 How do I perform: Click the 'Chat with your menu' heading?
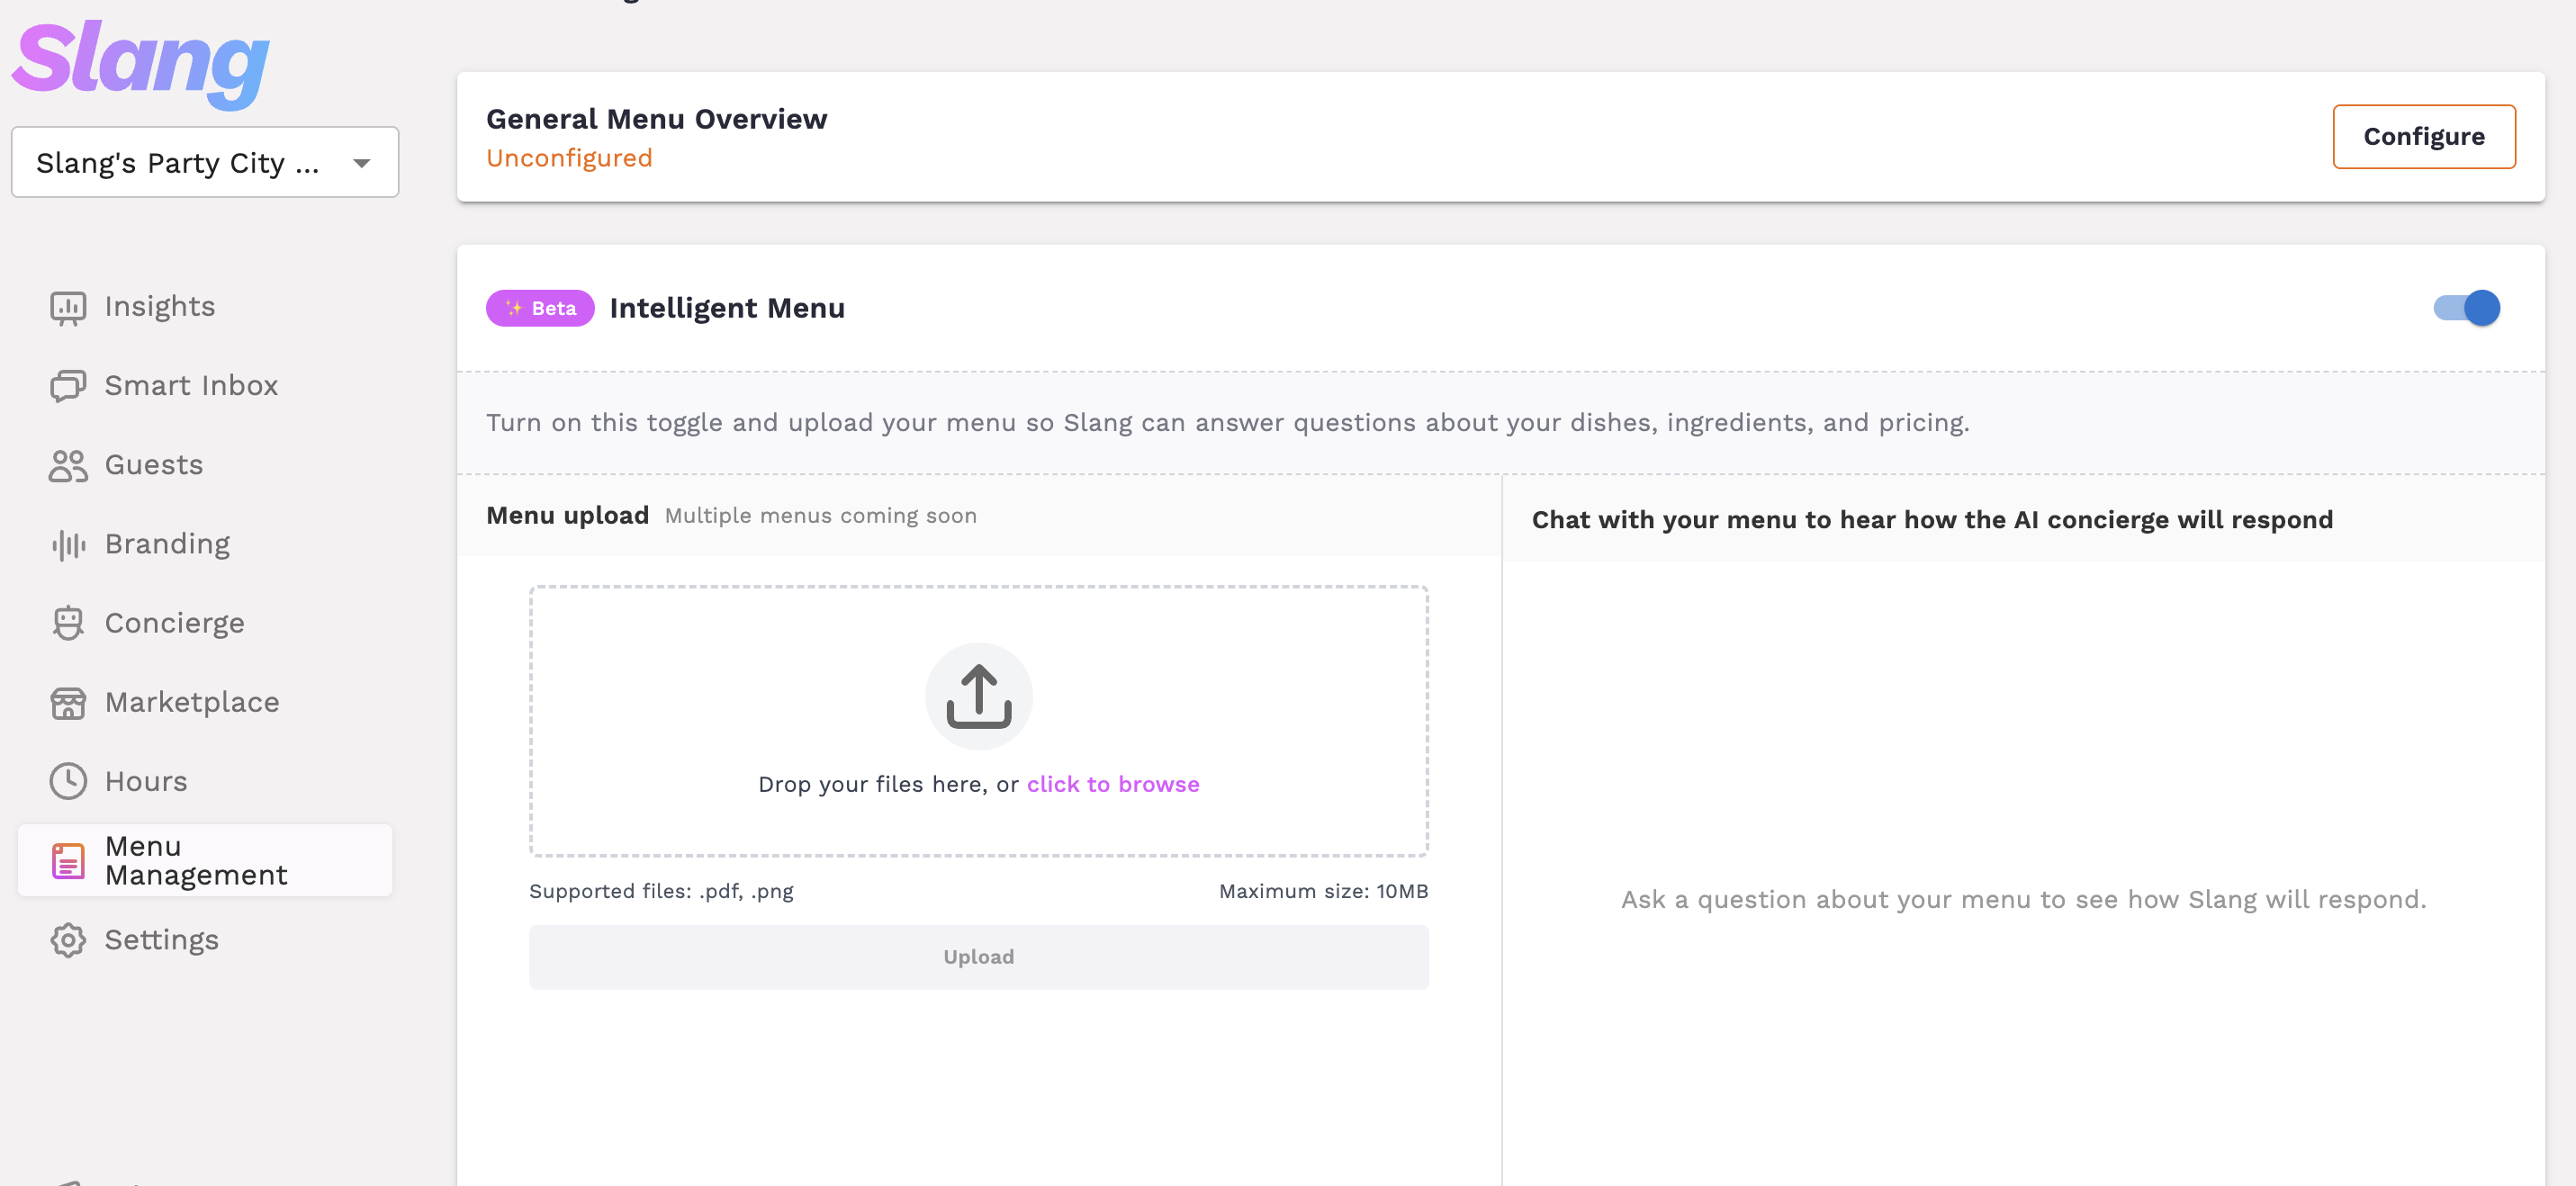[x=1932, y=520]
